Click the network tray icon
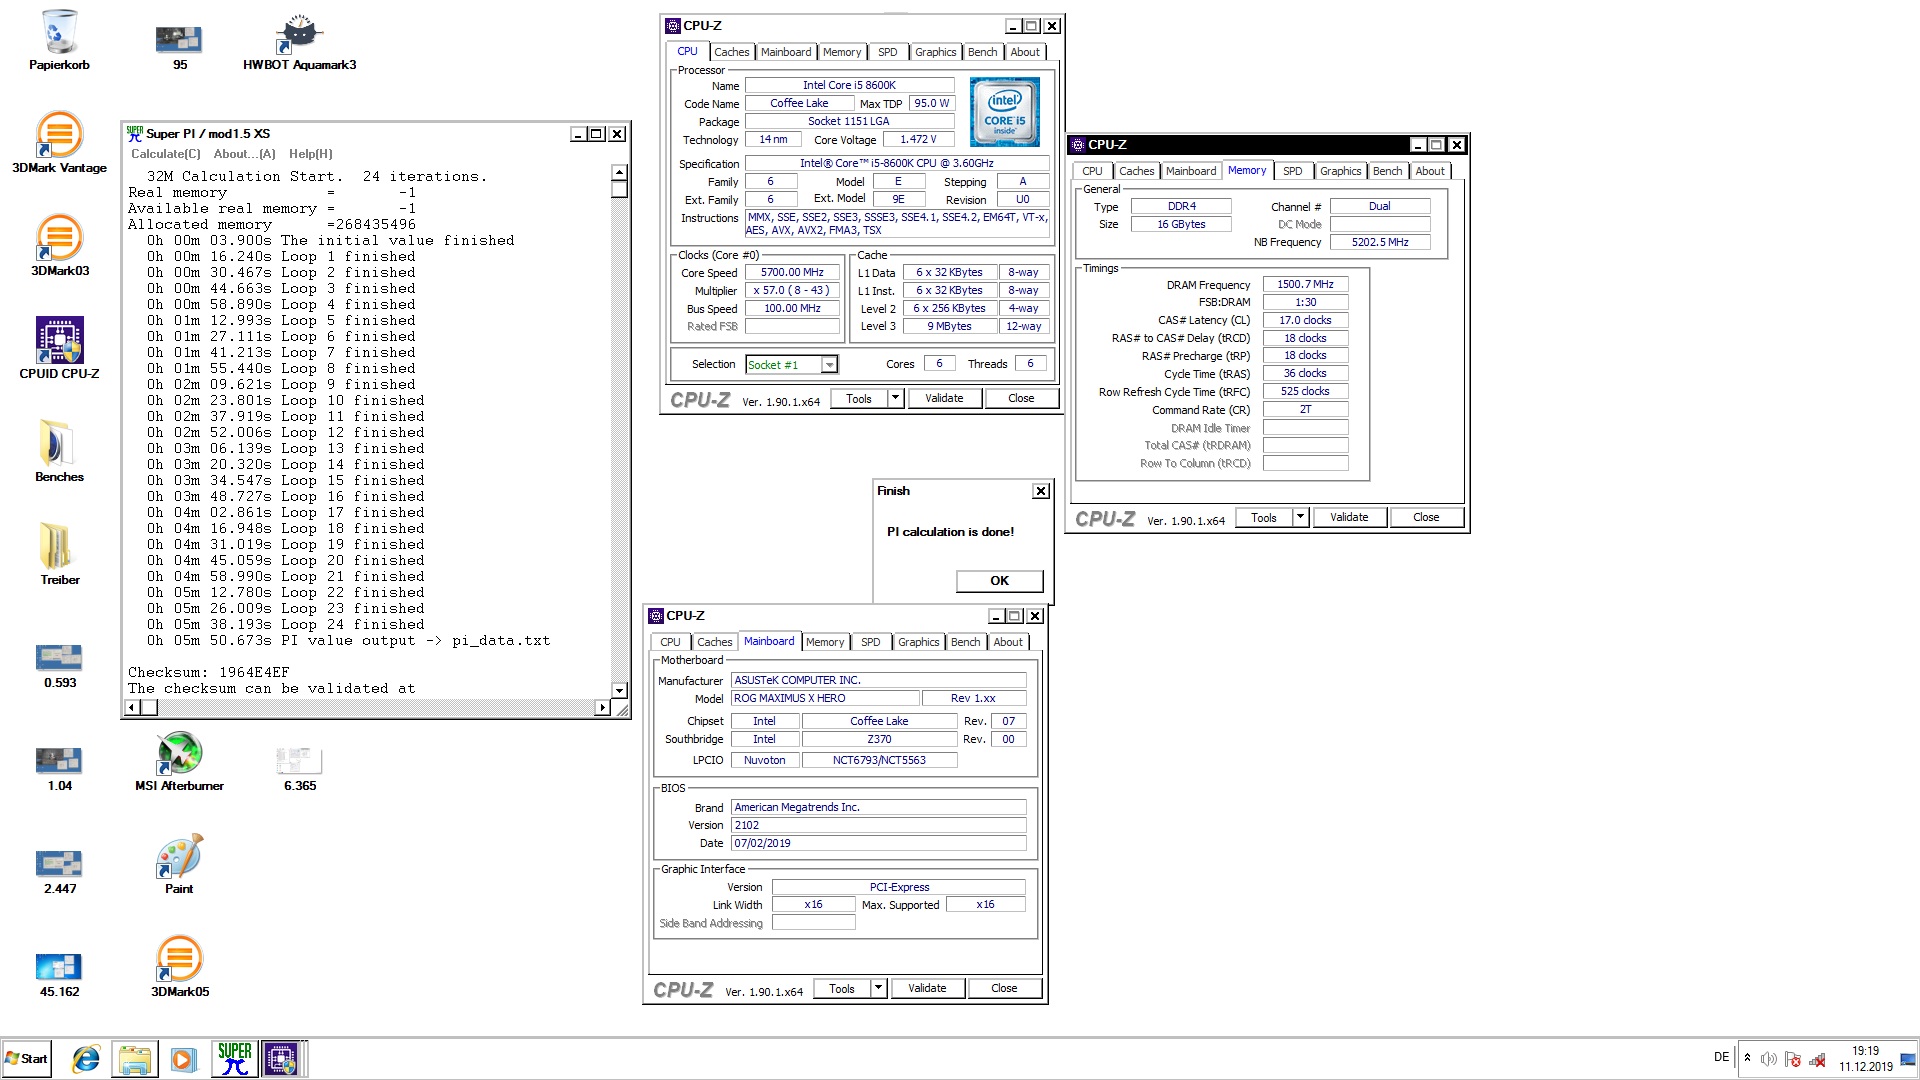The height and width of the screenshot is (1080, 1920). [x=1817, y=1059]
